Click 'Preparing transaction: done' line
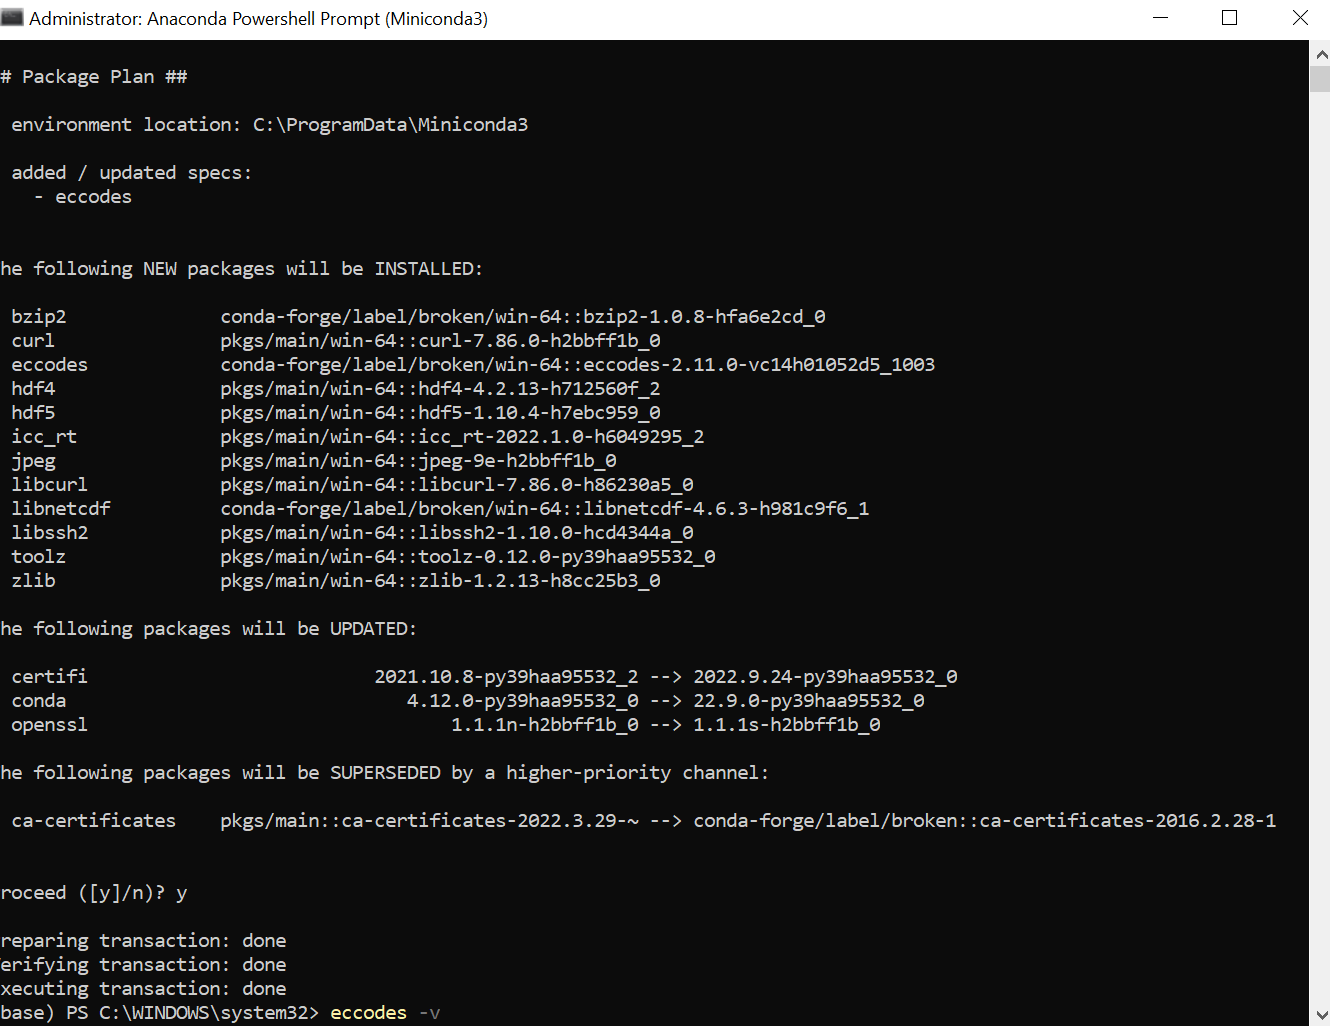Screen dimensions: 1330x1026 pyautogui.click(x=143, y=941)
